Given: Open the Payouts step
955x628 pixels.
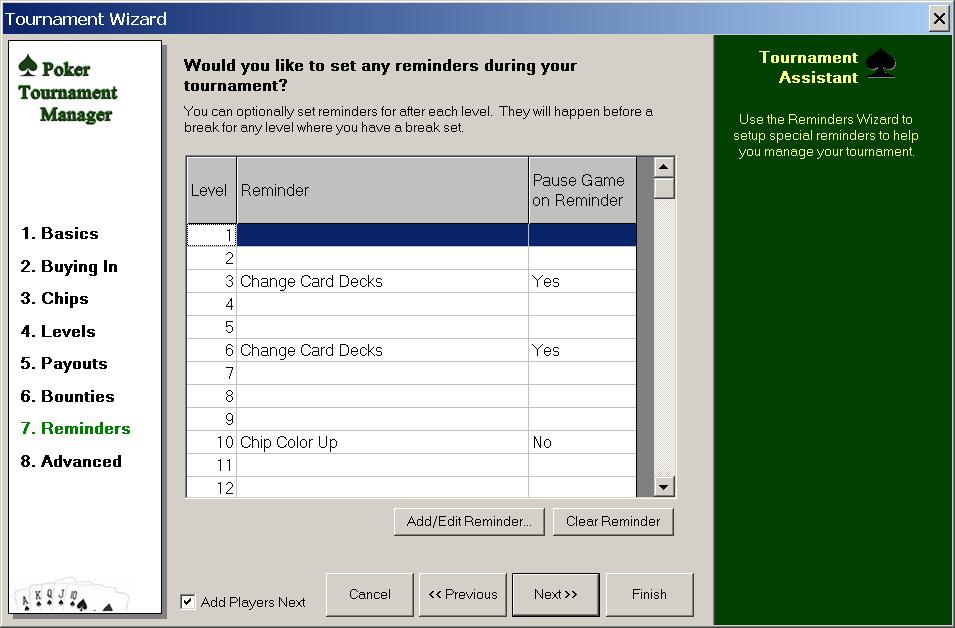Looking at the screenshot, I should click(62, 363).
